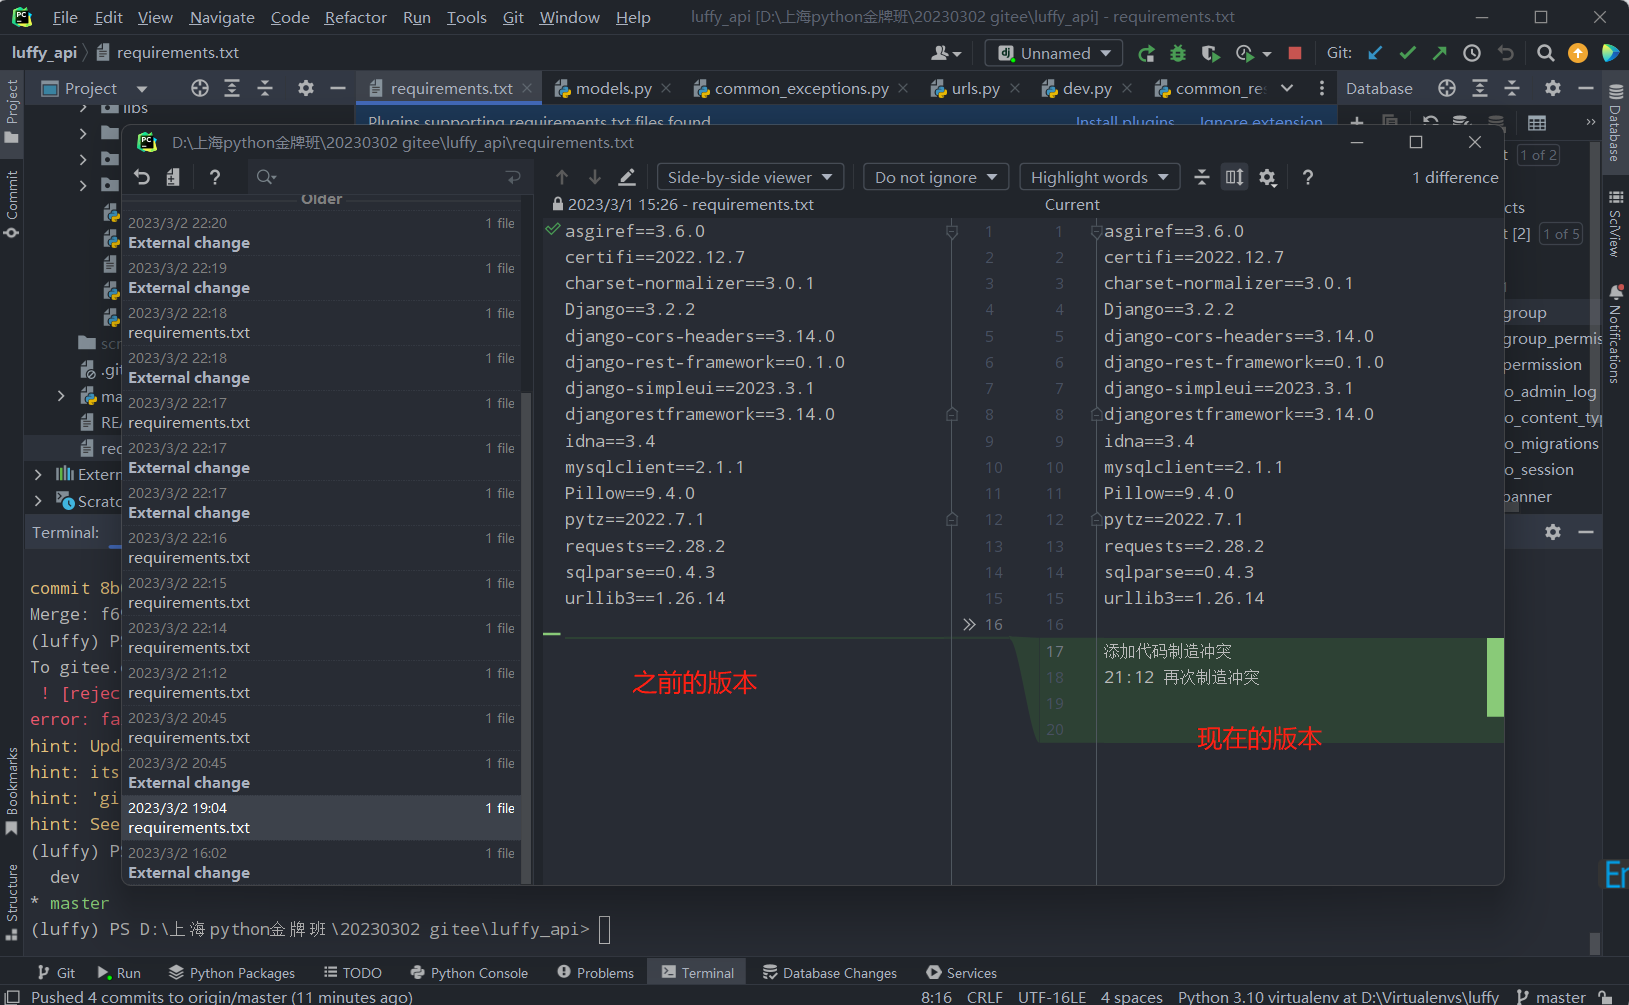Select 2023/3/2 21:12 requirements.txt revision
Screen dimensions: 1629x1005
coord(321,683)
